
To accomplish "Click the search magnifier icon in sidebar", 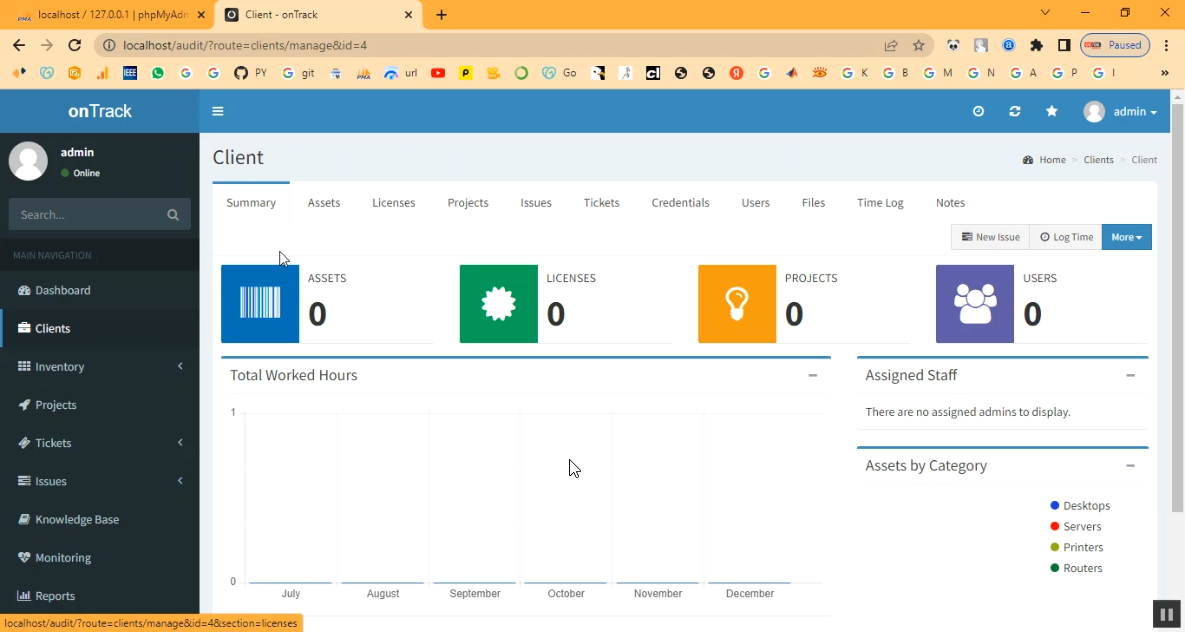I will click(173, 214).
